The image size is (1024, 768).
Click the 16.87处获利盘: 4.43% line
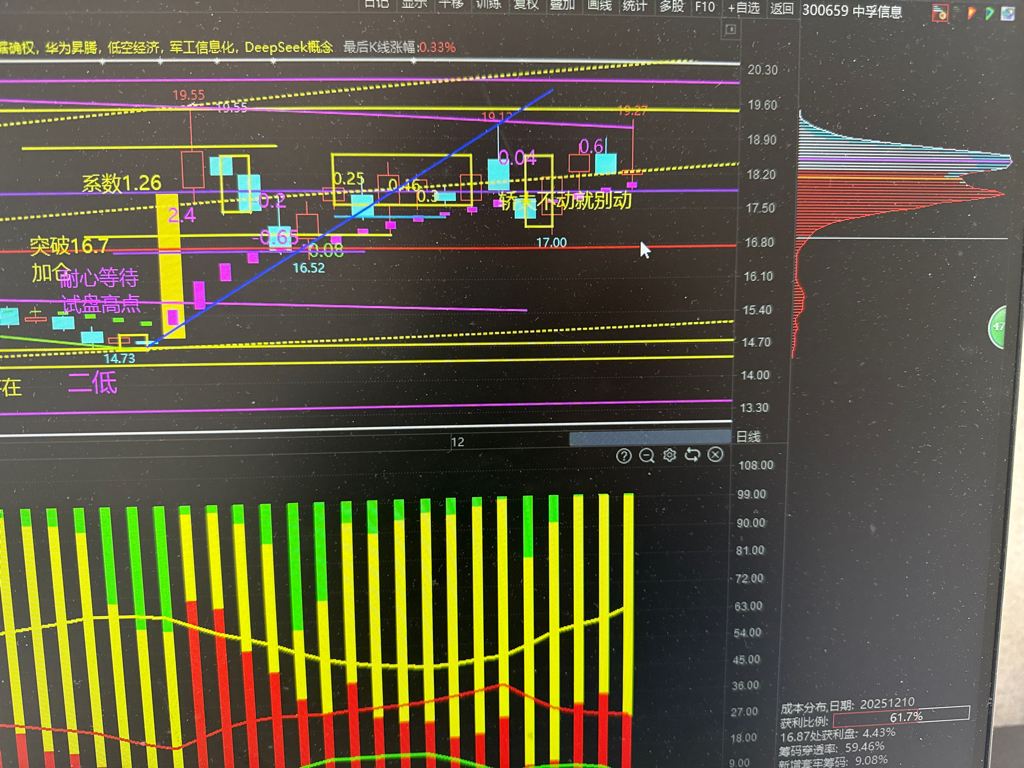(838, 735)
